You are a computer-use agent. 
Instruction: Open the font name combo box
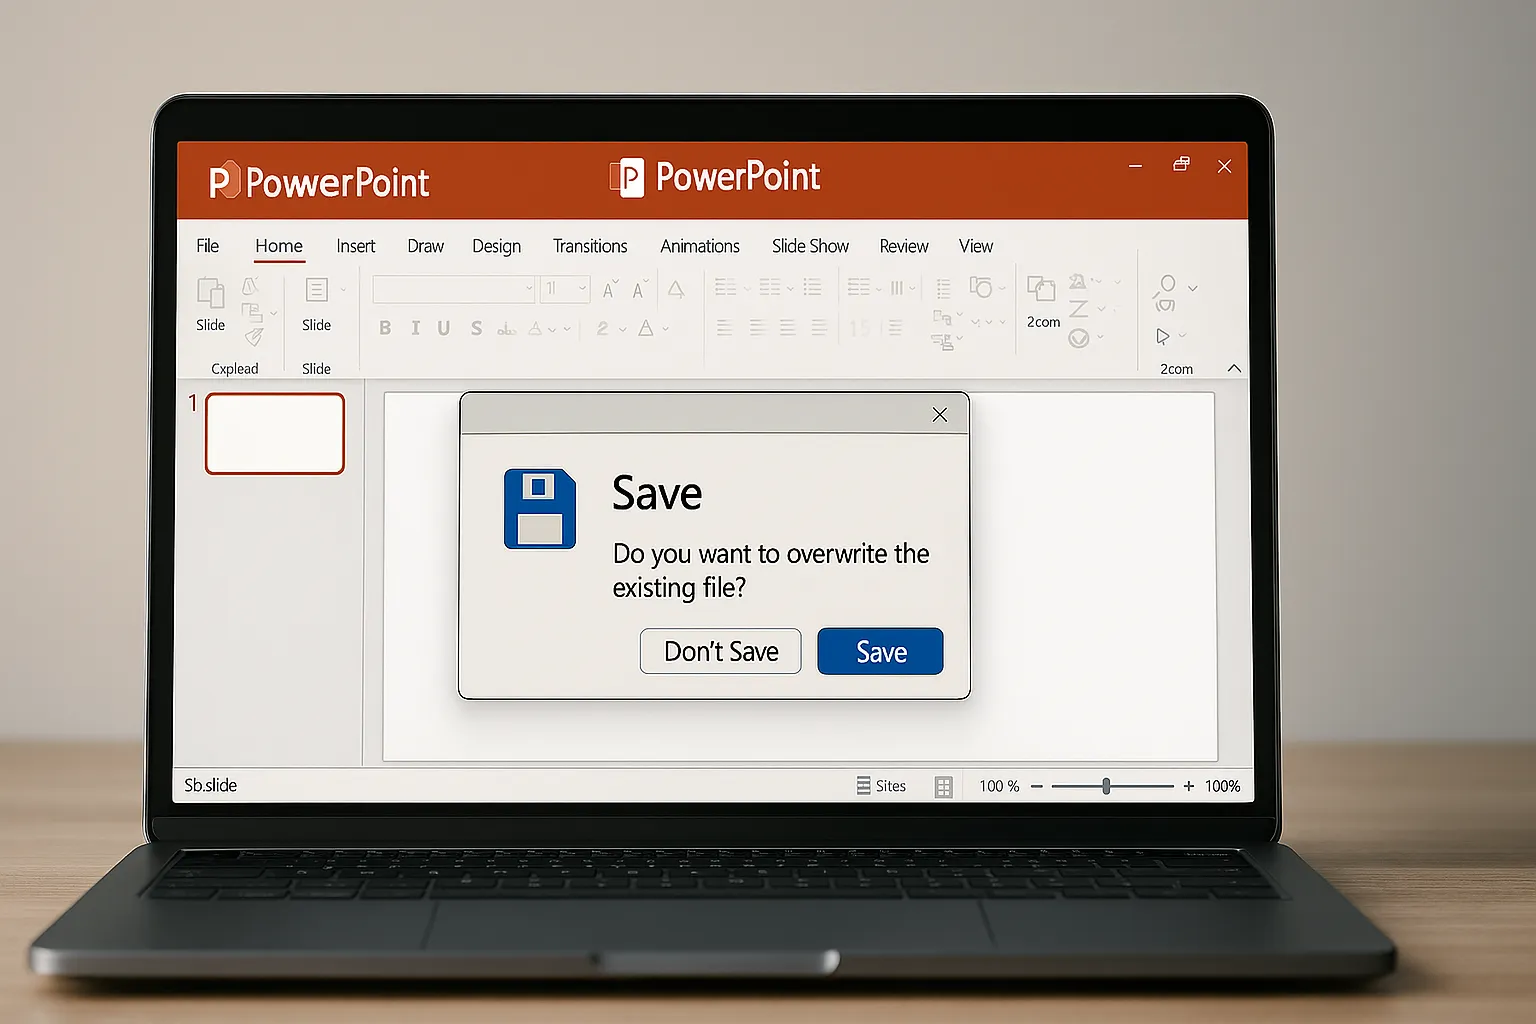pos(454,289)
